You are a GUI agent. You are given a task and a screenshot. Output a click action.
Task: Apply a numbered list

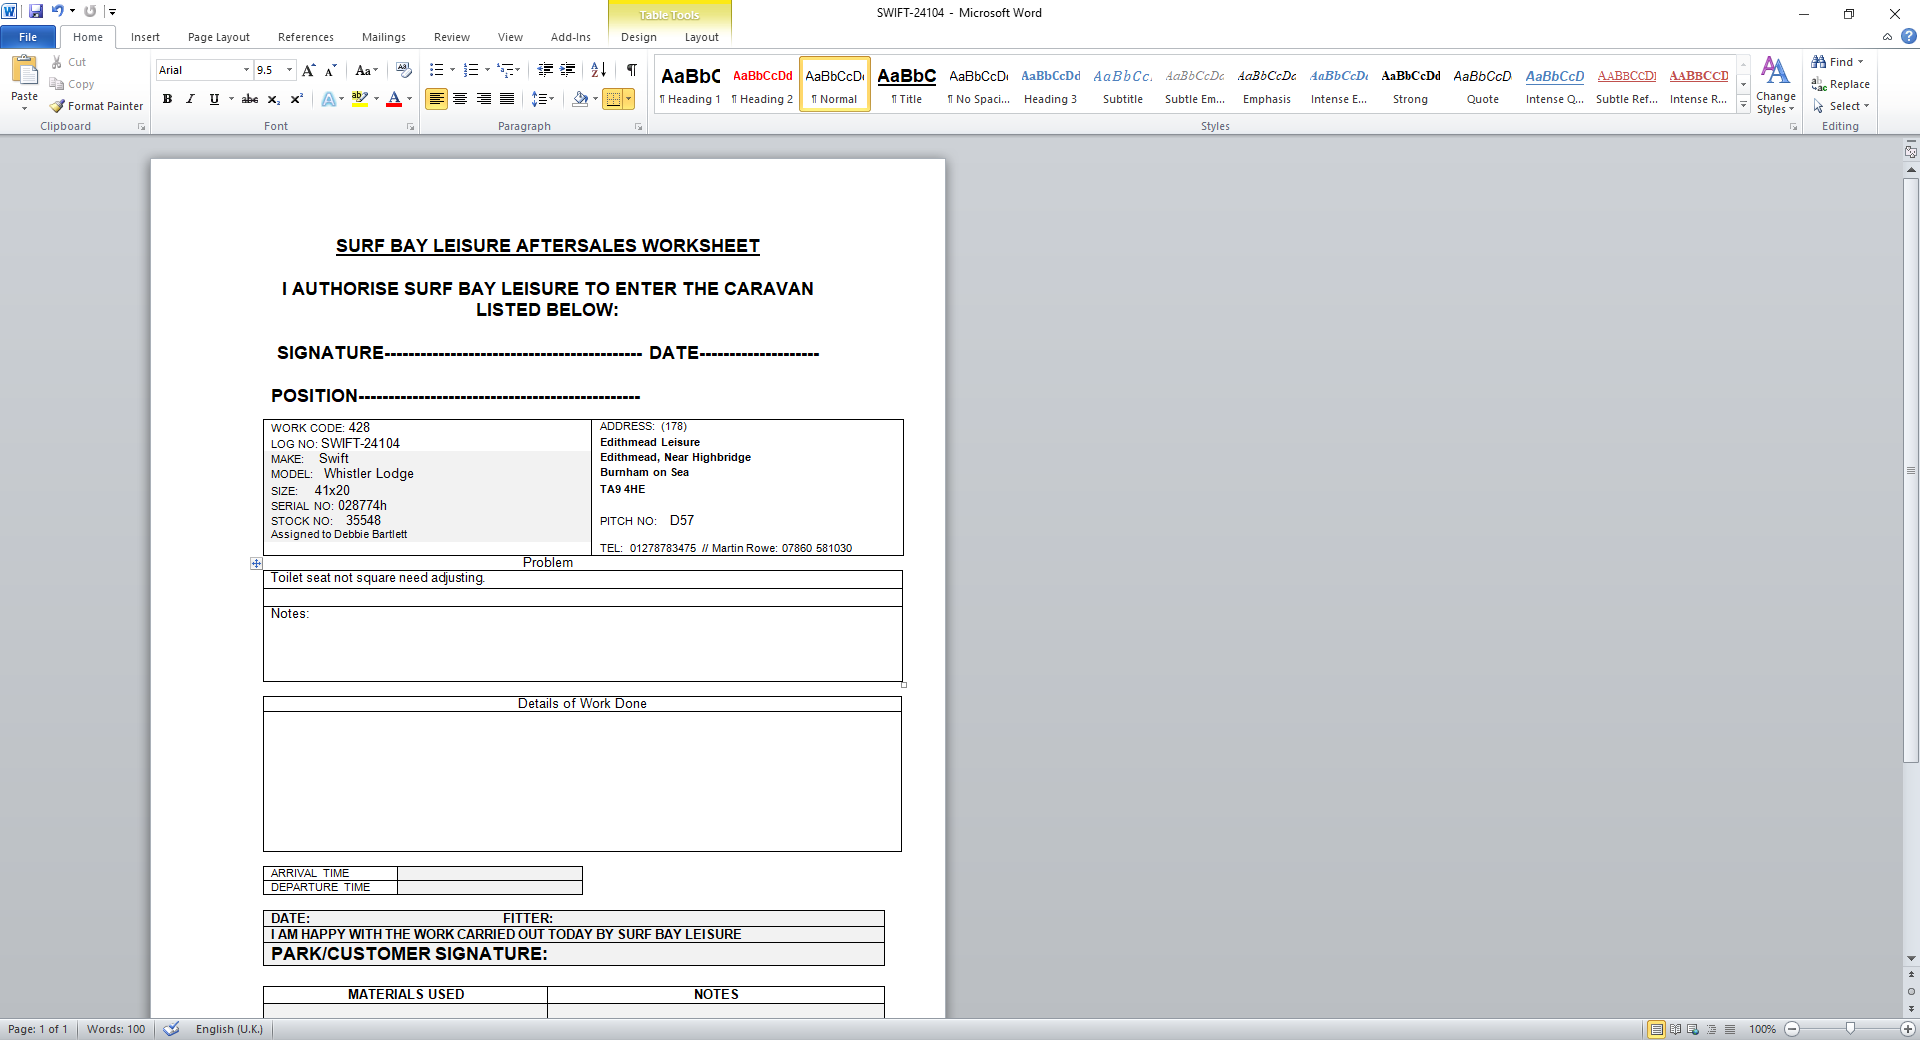coord(471,70)
